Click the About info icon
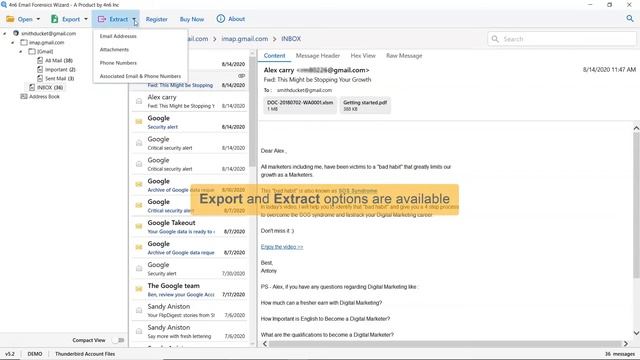The width and height of the screenshot is (640, 360). (x=220, y=19)
